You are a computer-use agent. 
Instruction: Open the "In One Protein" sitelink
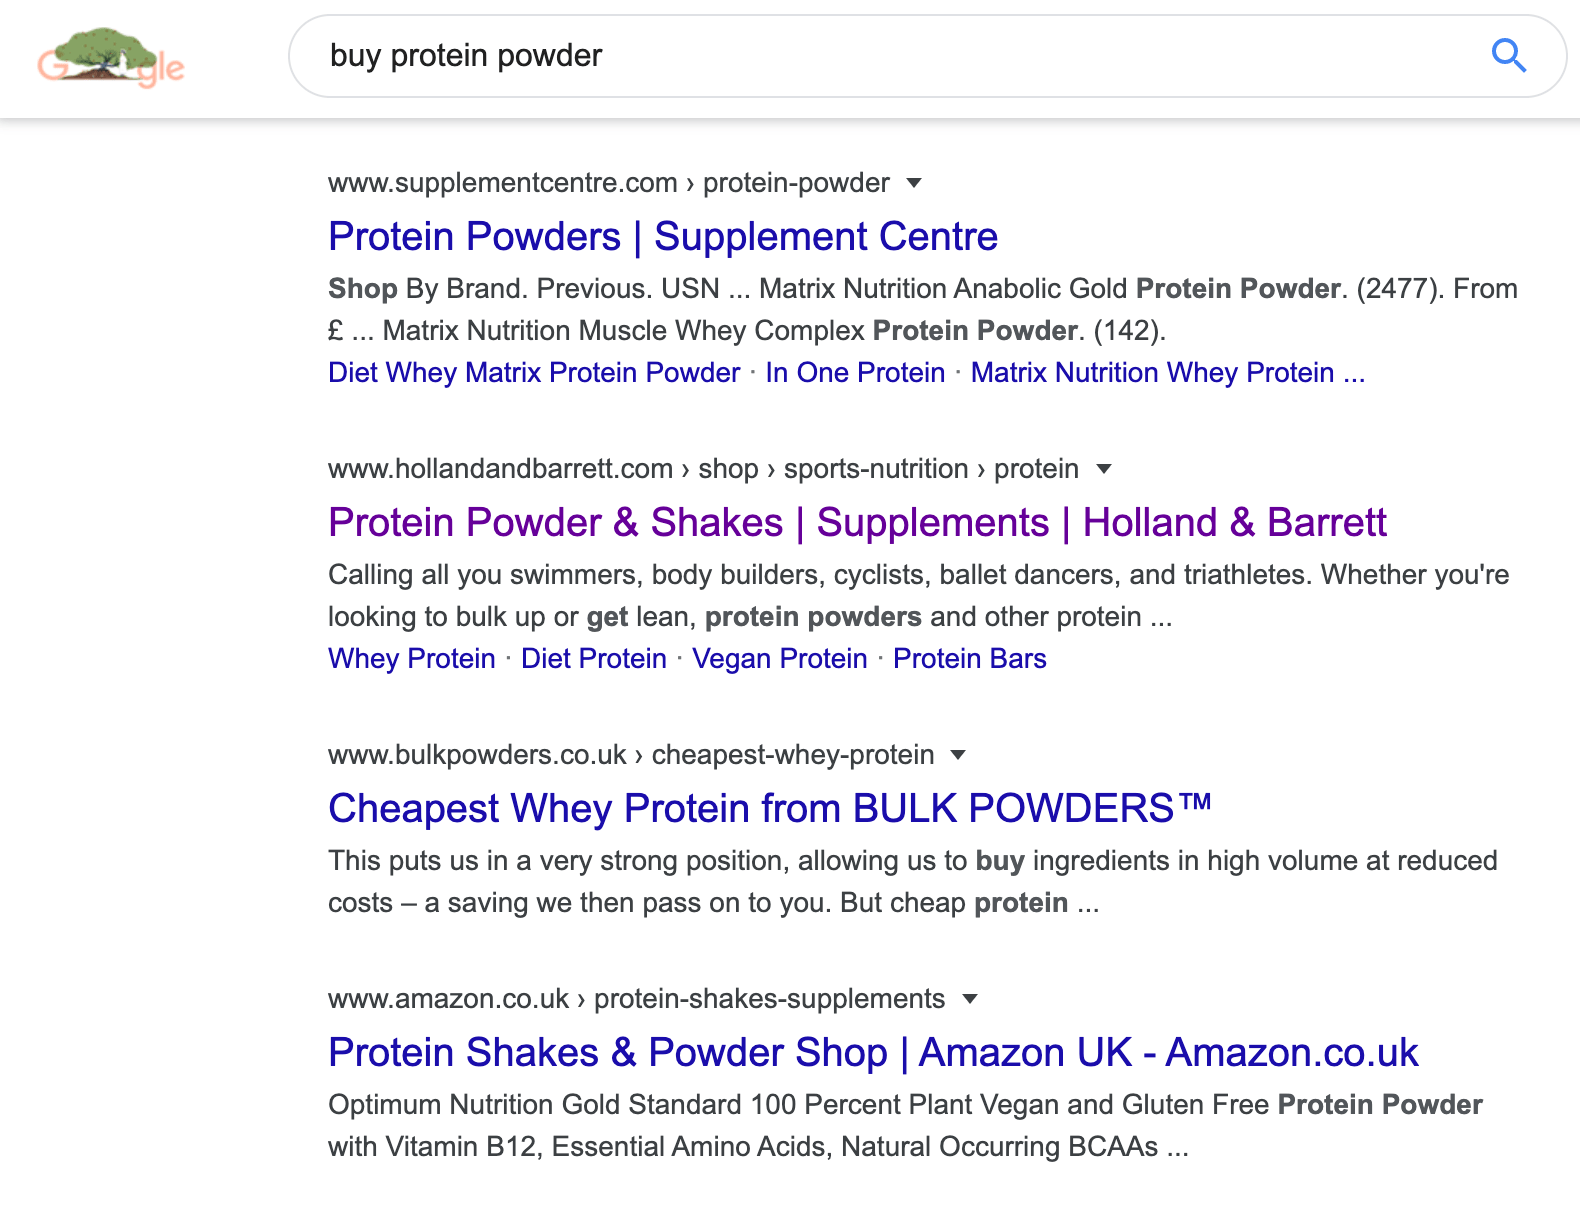click(x=855, y=373)
